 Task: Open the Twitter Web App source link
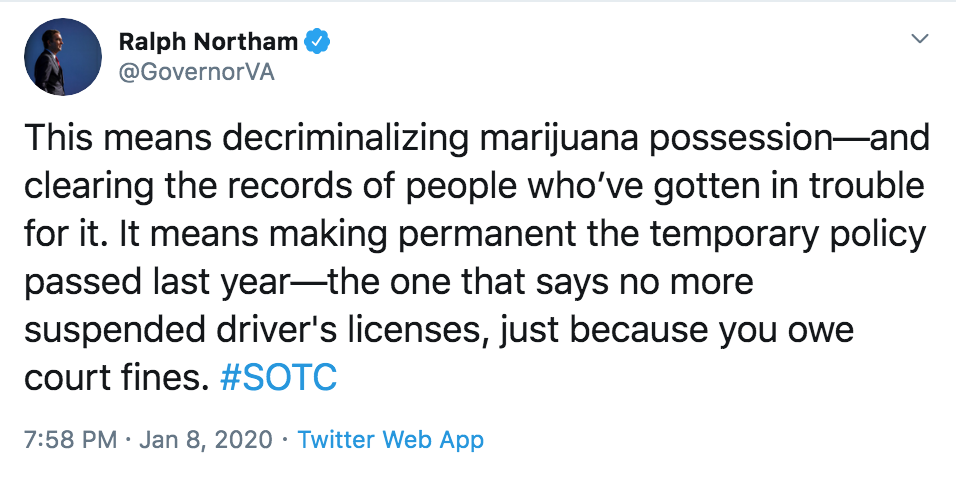coord(391,440)
